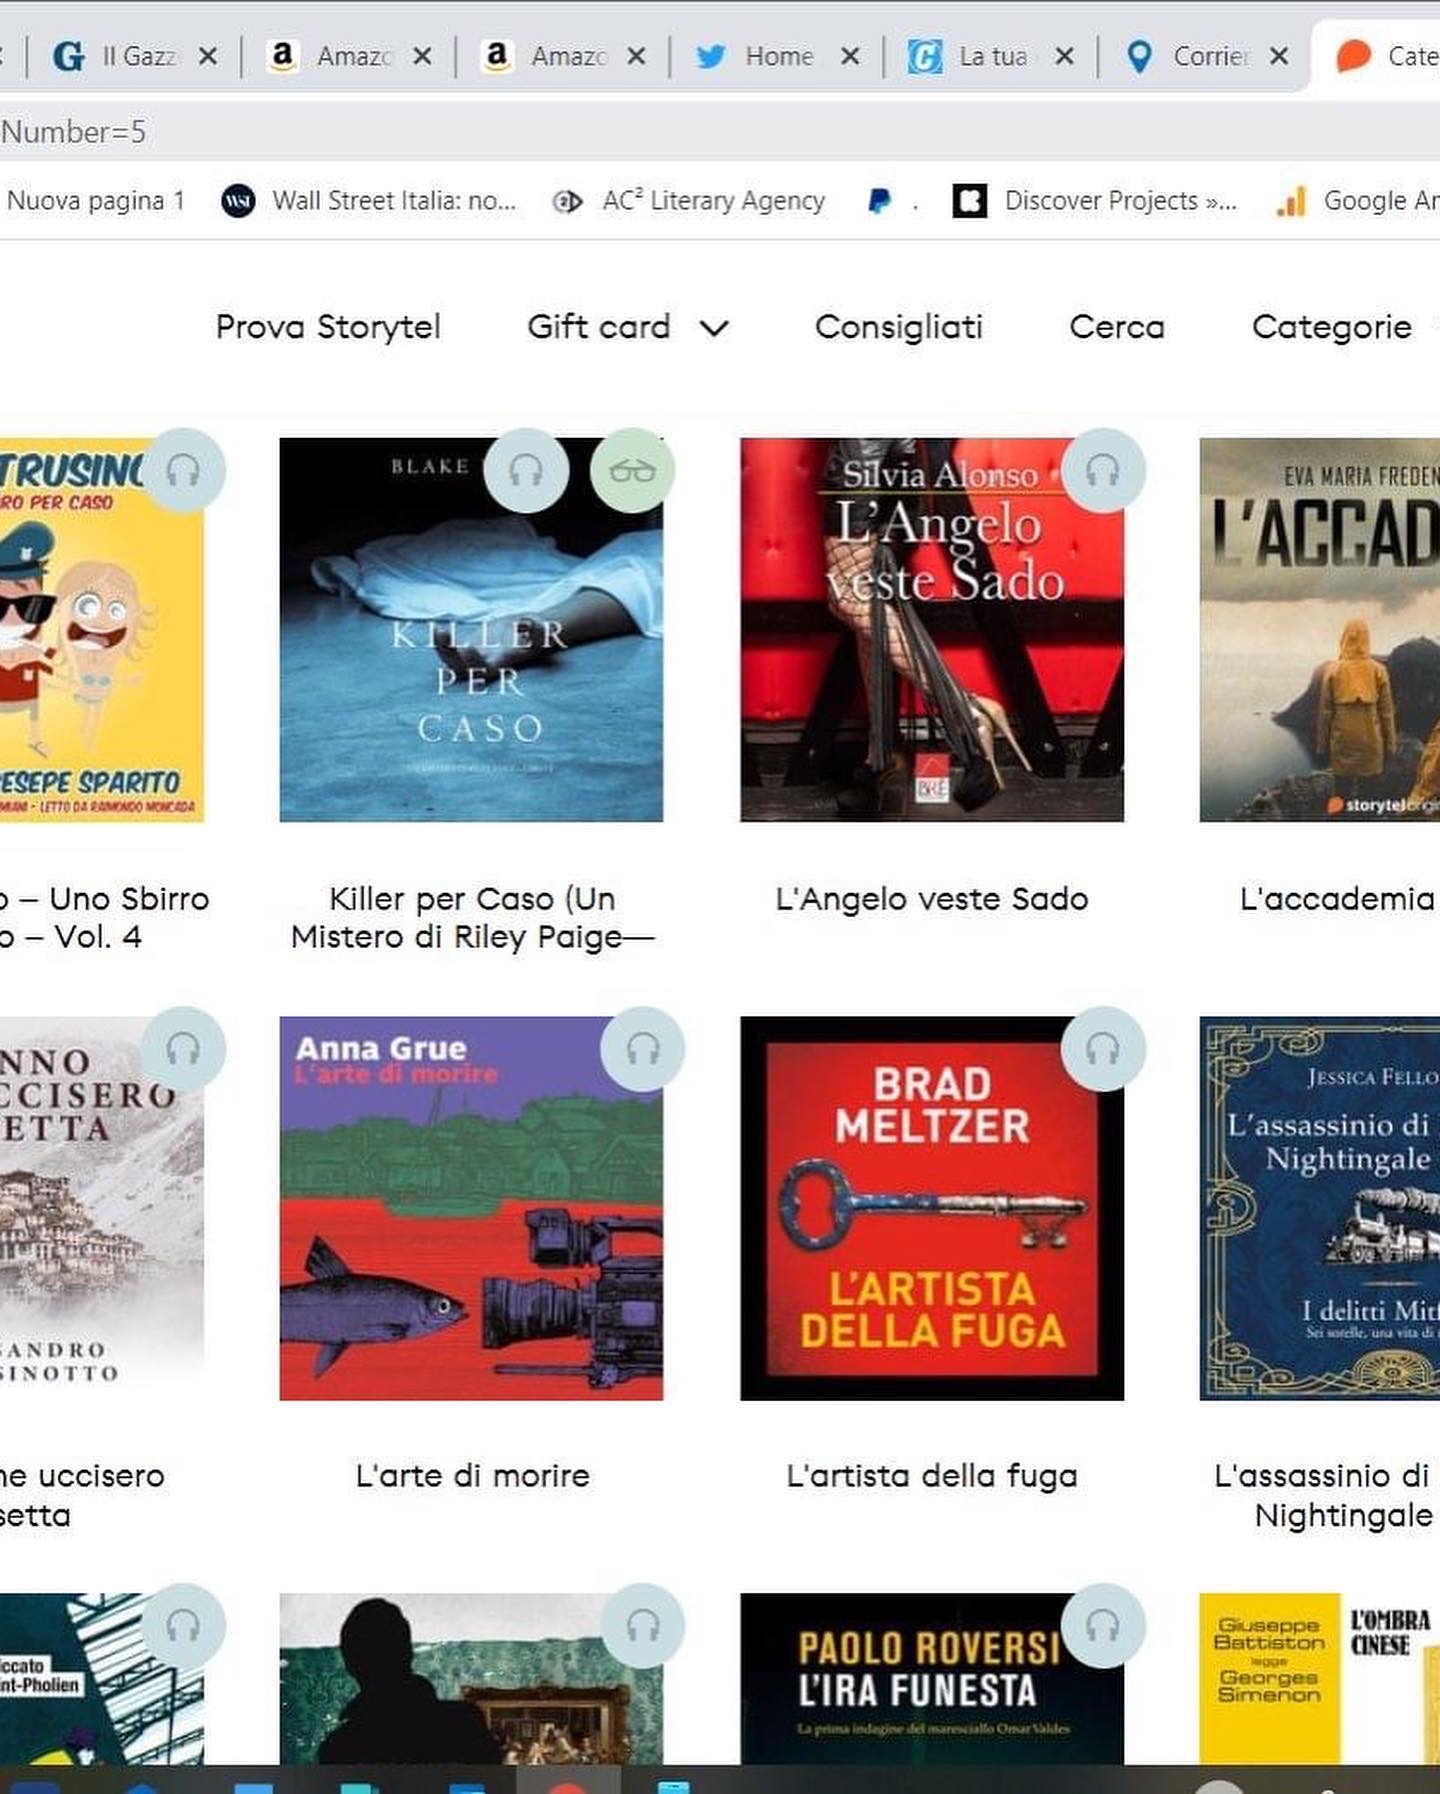This screenshot has height=1794, width=1440.
Task: Click headphones icon on L'artista della fuga
Action: (x=1103, y=1049)
